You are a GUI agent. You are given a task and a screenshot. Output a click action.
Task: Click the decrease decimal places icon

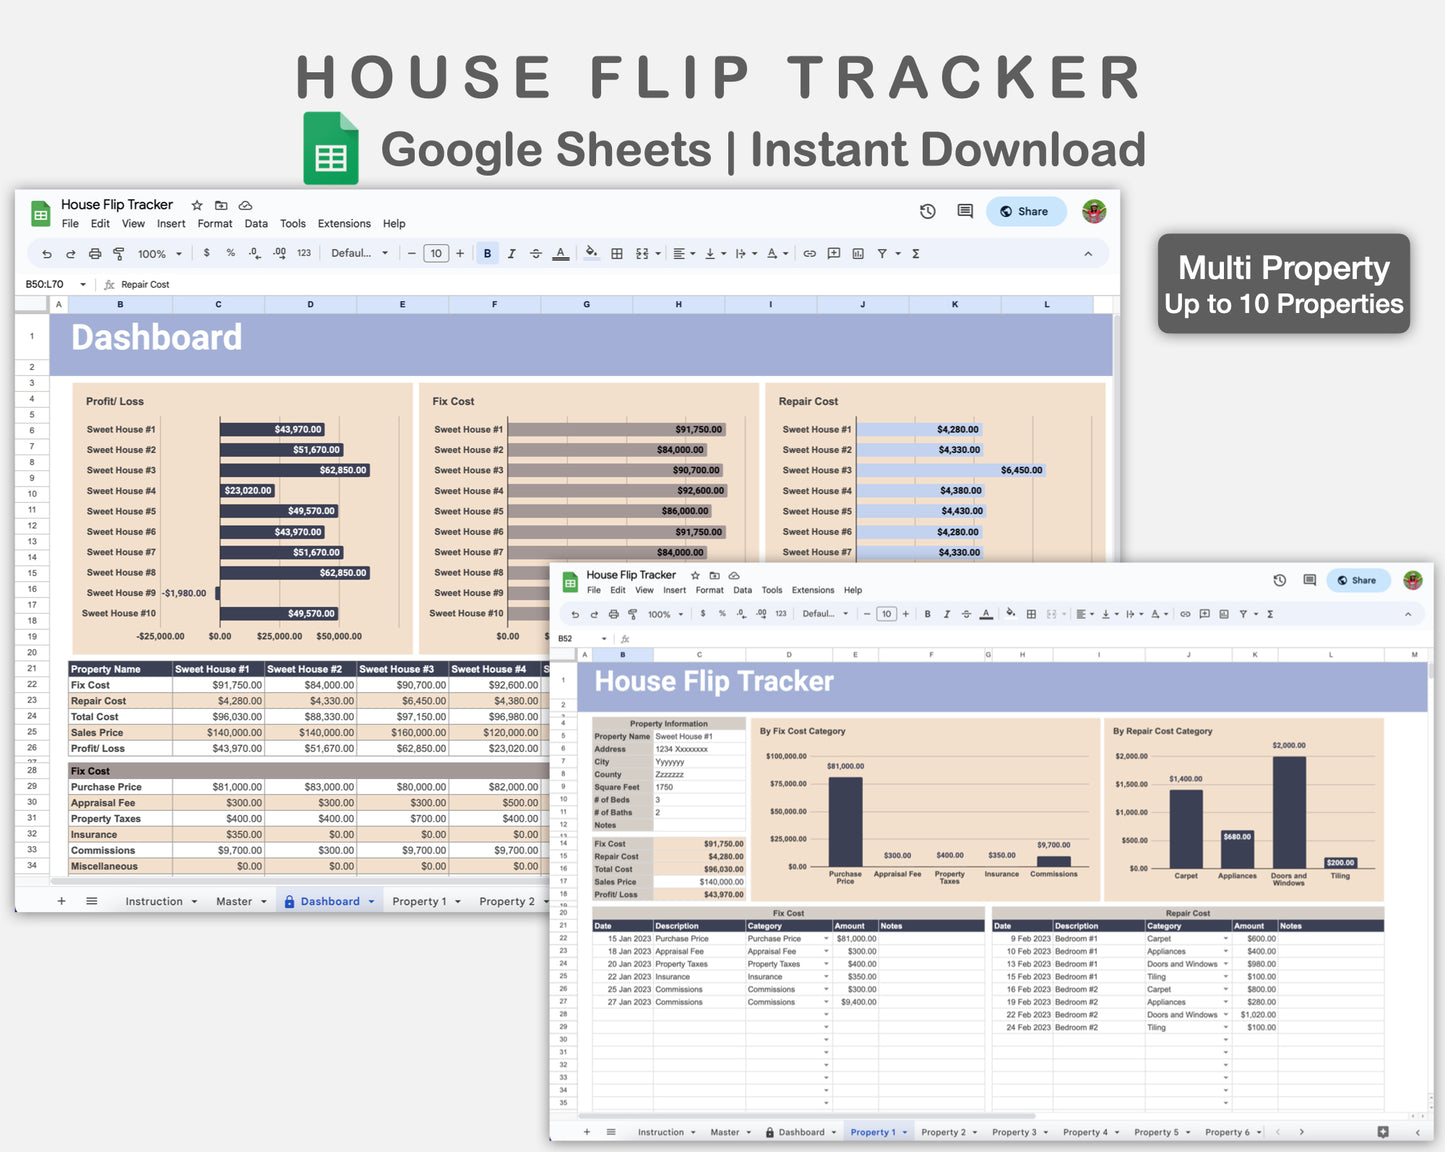[x=252, y=253]
